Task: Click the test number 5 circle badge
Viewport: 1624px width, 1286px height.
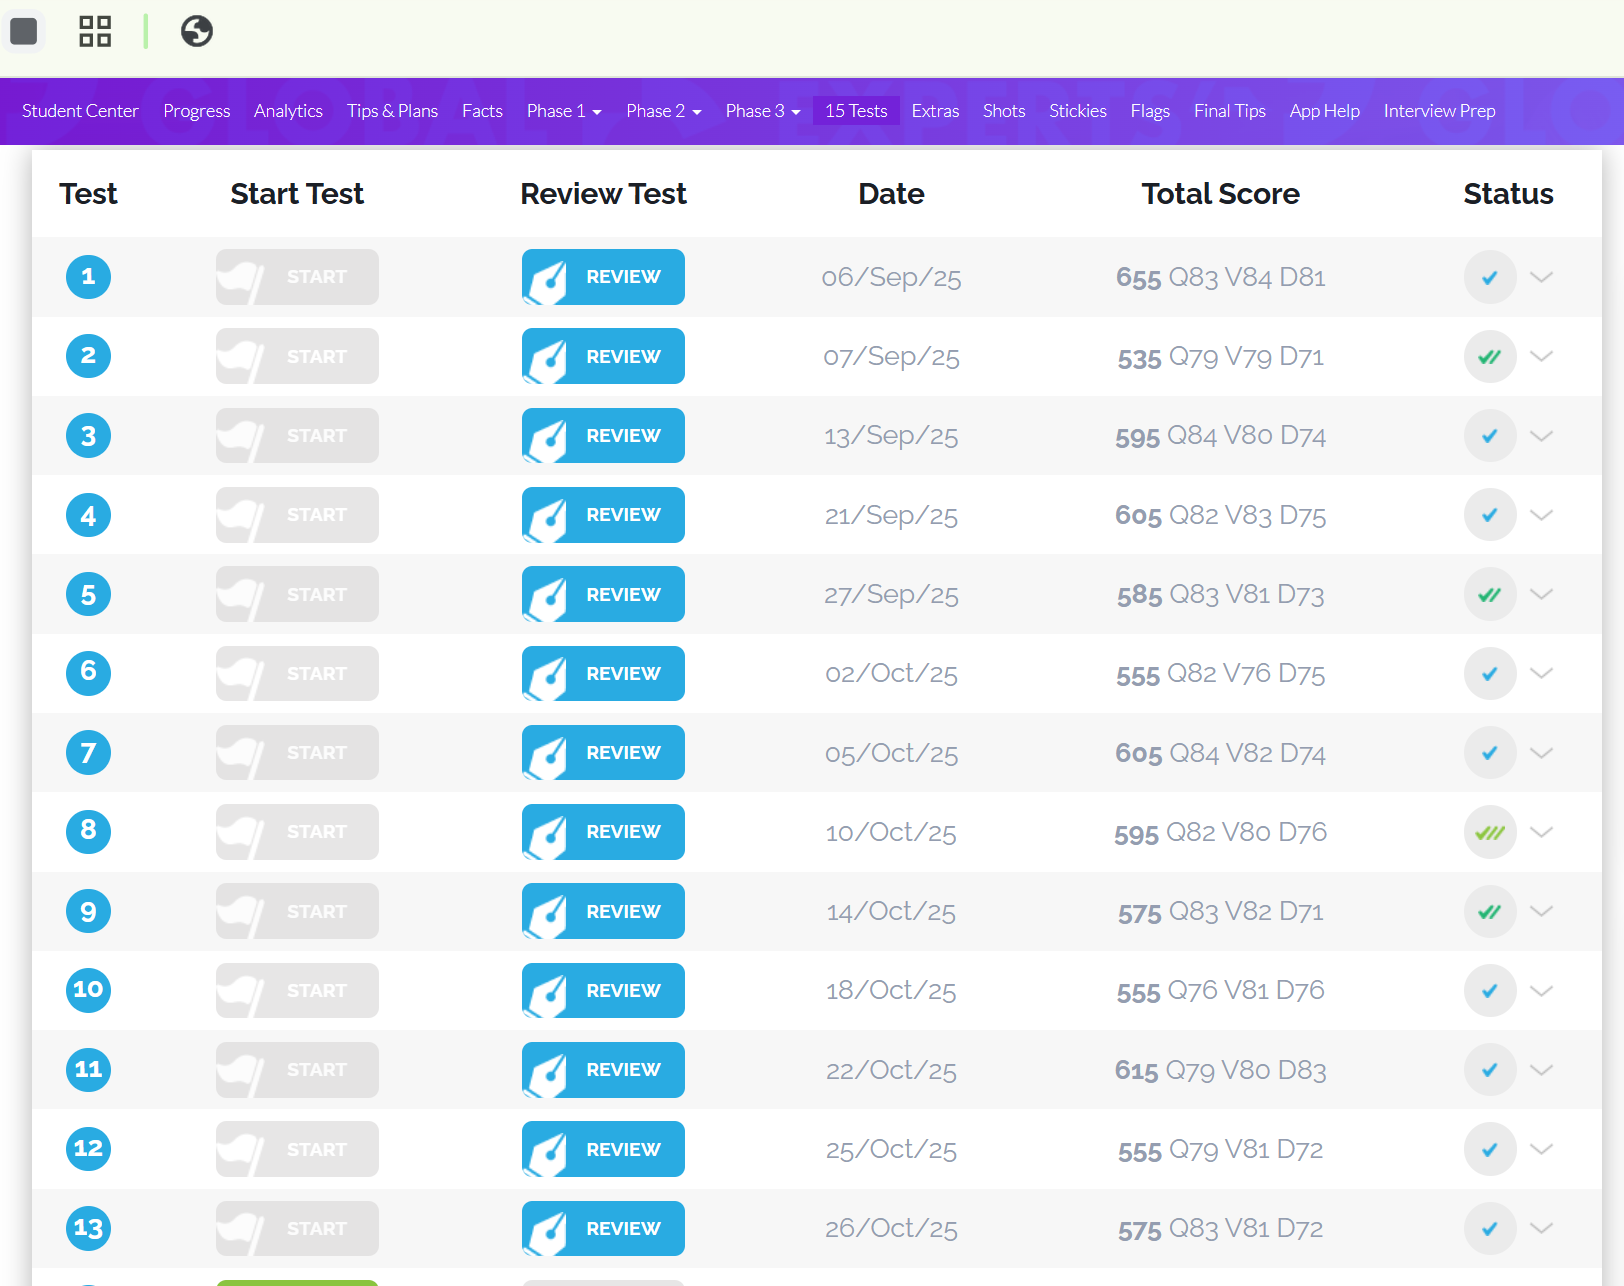Action: click(88, 594)
